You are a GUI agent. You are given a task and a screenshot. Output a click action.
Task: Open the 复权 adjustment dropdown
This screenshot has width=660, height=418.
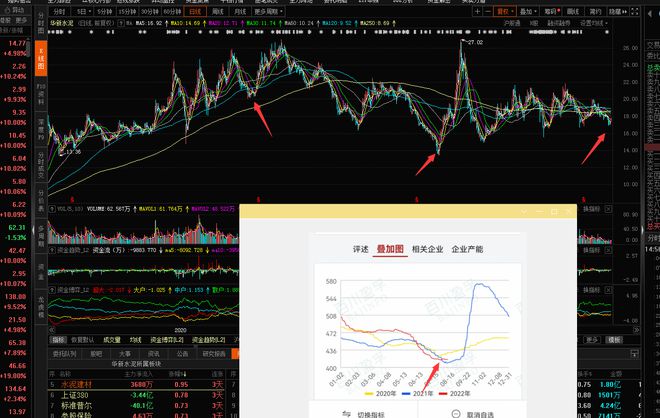(505, 12)
